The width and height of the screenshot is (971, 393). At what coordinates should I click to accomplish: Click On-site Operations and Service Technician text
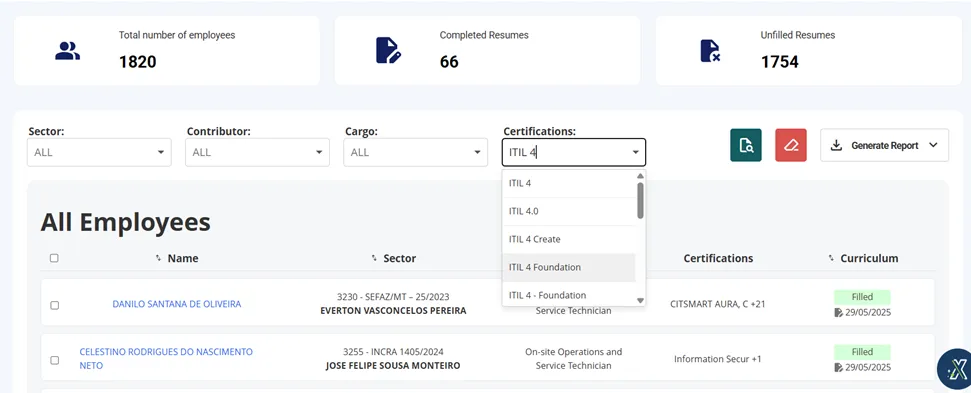[573, 358]
